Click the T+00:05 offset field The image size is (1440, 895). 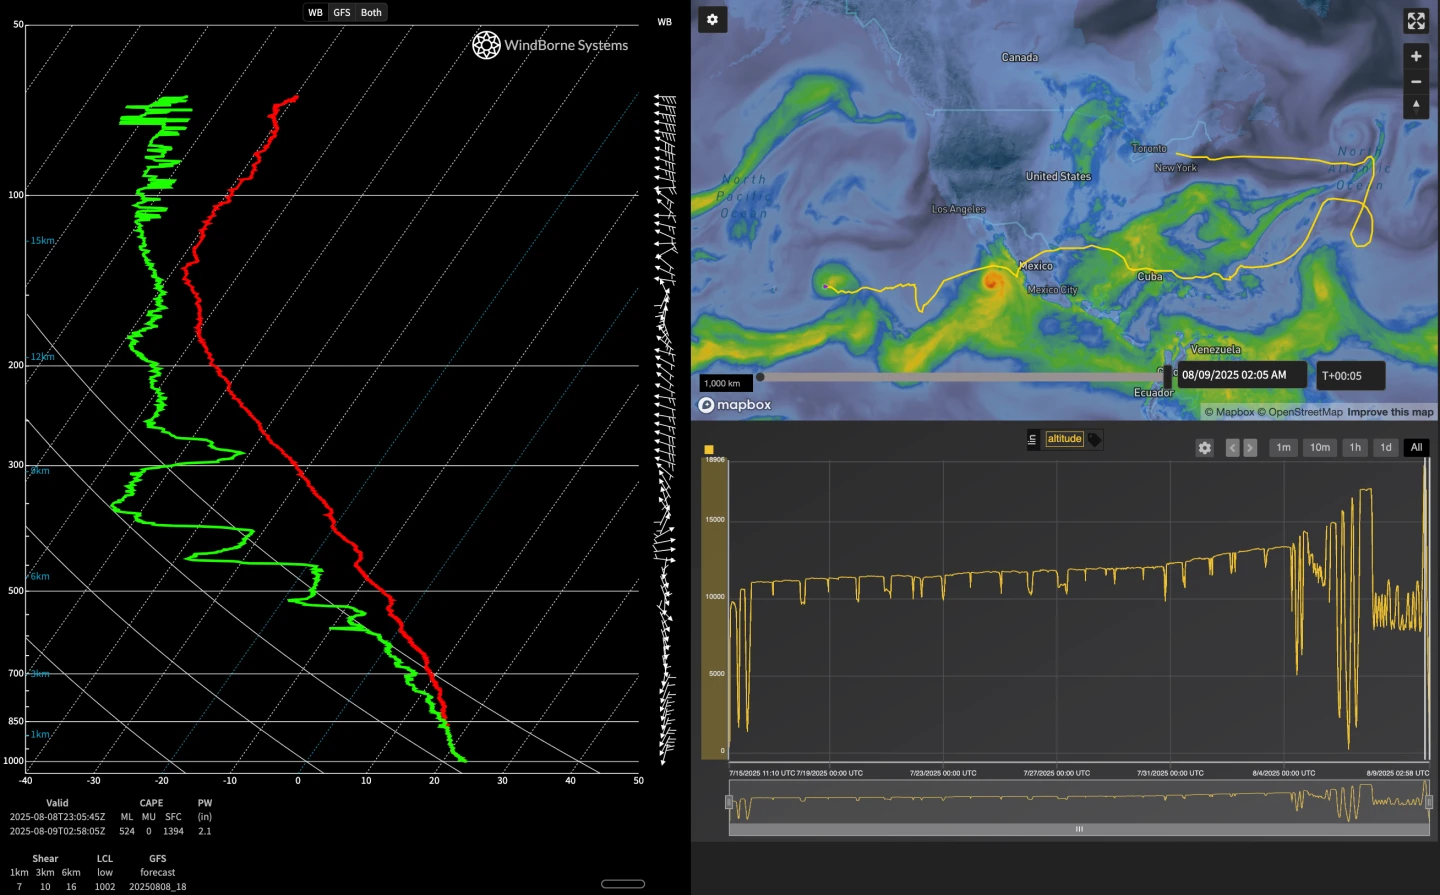point(1350,376)
